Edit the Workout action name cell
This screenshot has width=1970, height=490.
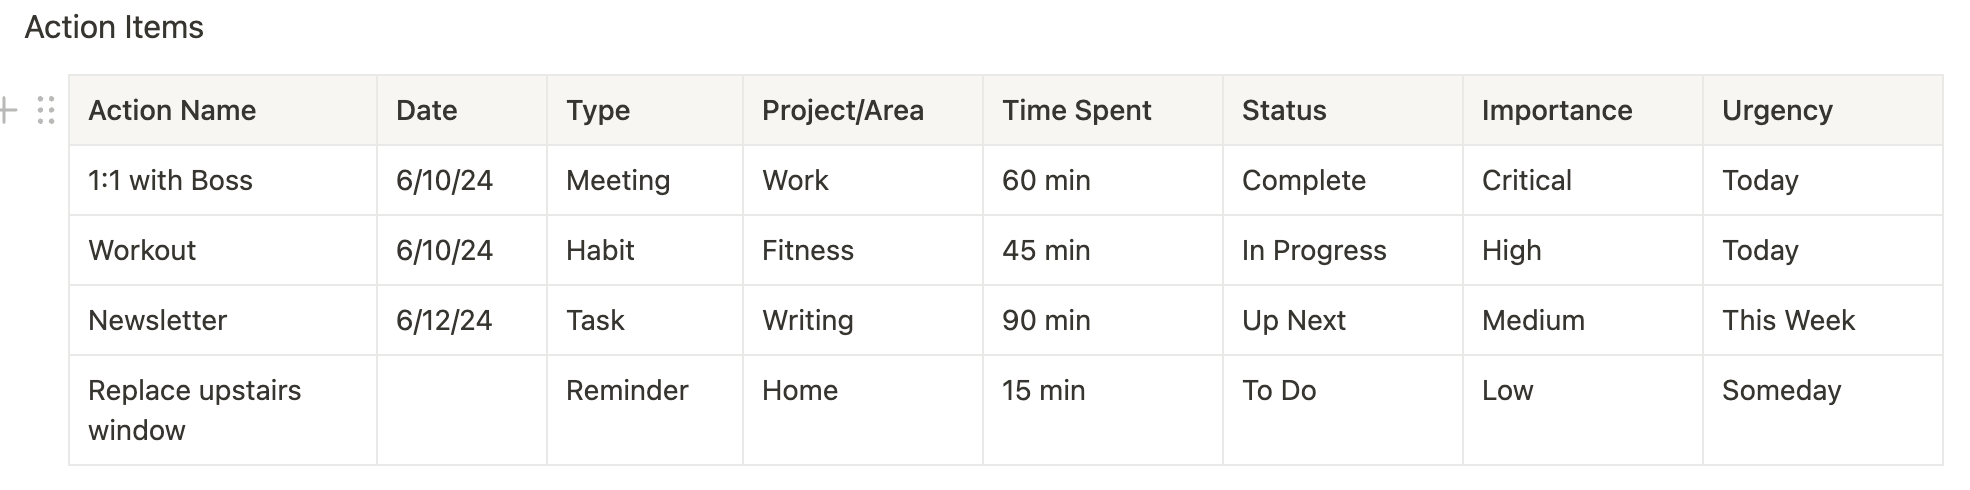click(x=223, y=250)
